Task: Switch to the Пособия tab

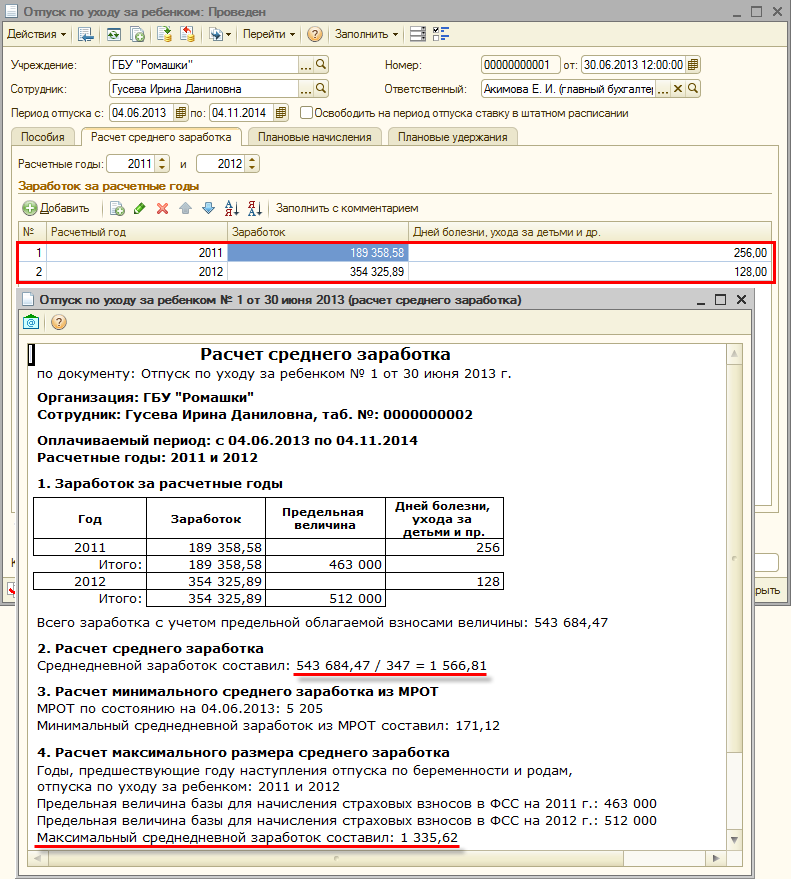Action: (x=45, y=137)
